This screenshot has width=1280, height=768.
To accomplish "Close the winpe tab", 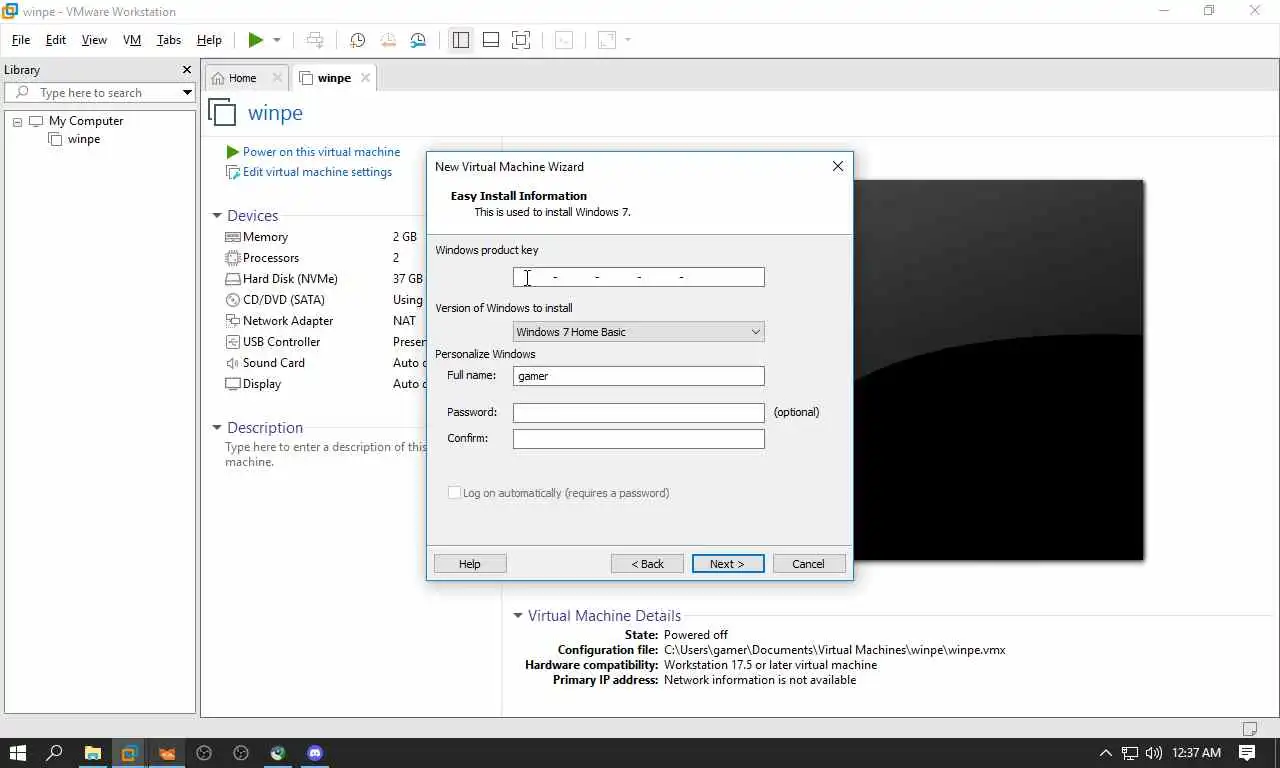I will point(365,78).
